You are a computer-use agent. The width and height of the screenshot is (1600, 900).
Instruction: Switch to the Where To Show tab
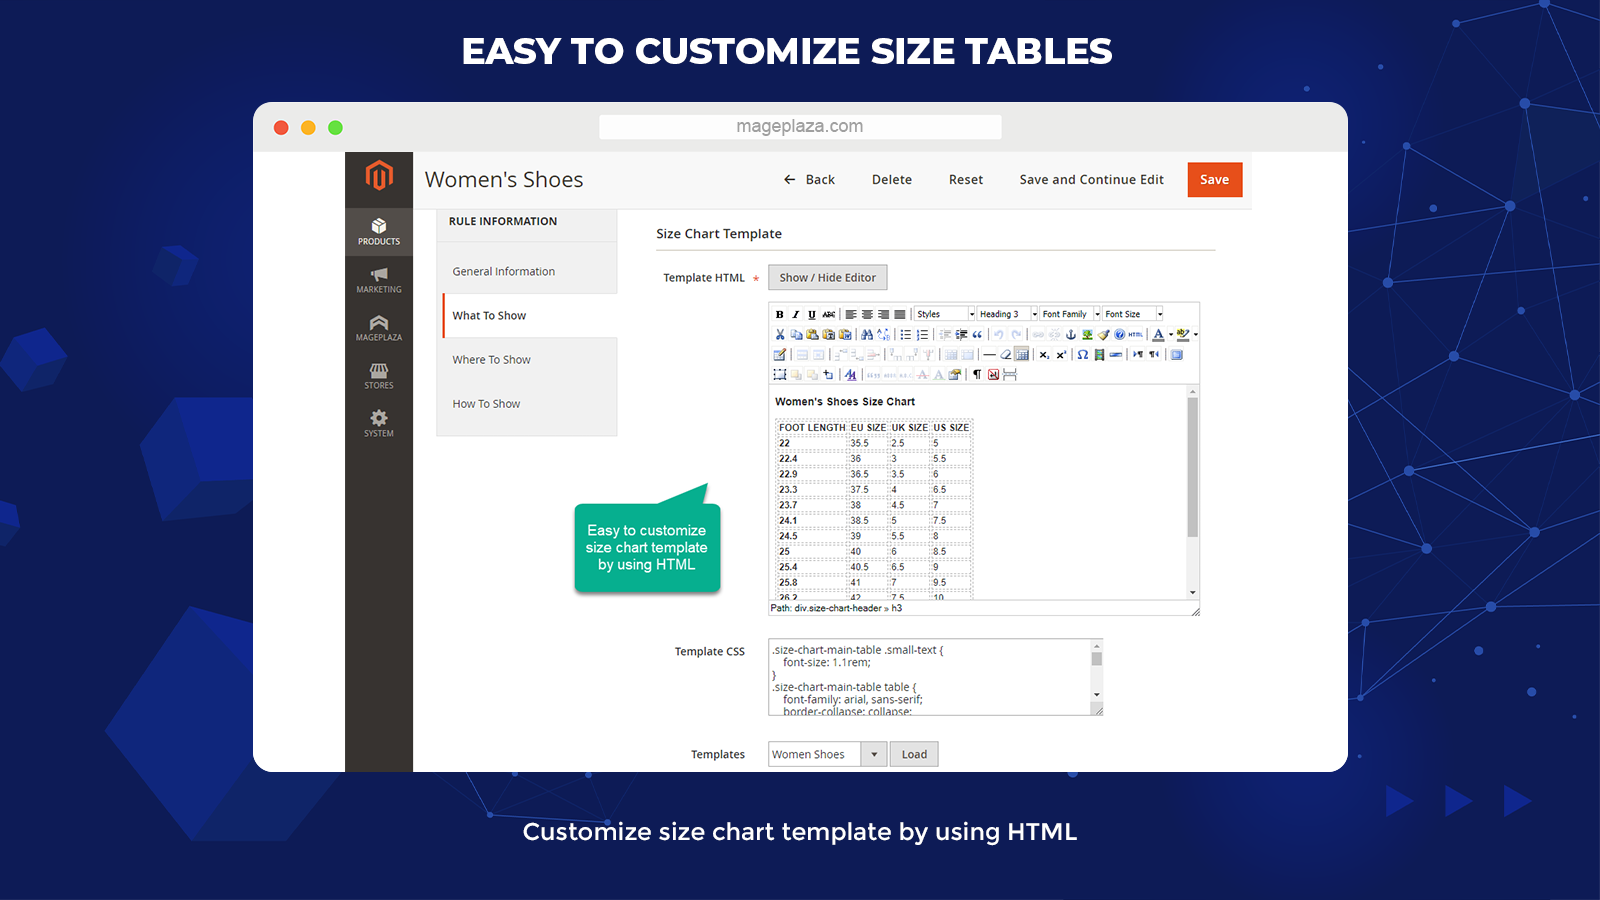(491, 360)
